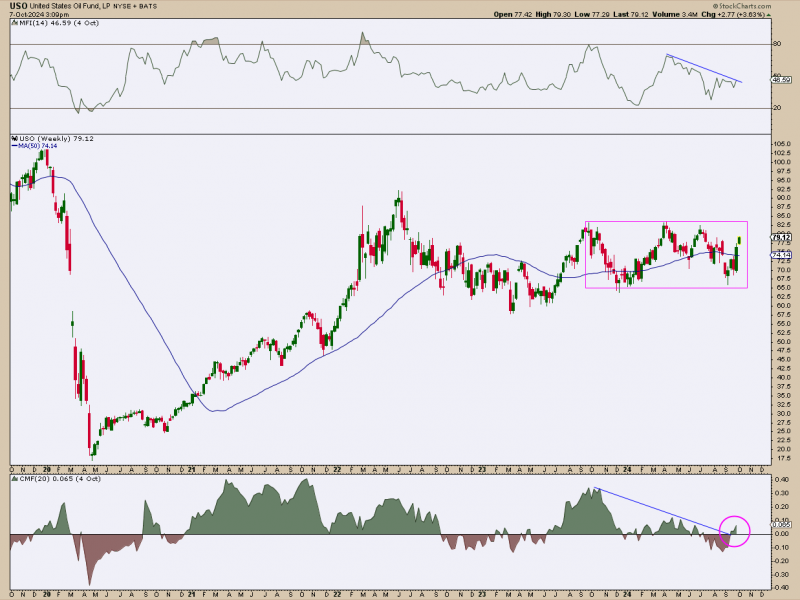
Task: Click the Low 77.29 quote value
Action: point(592,15)
